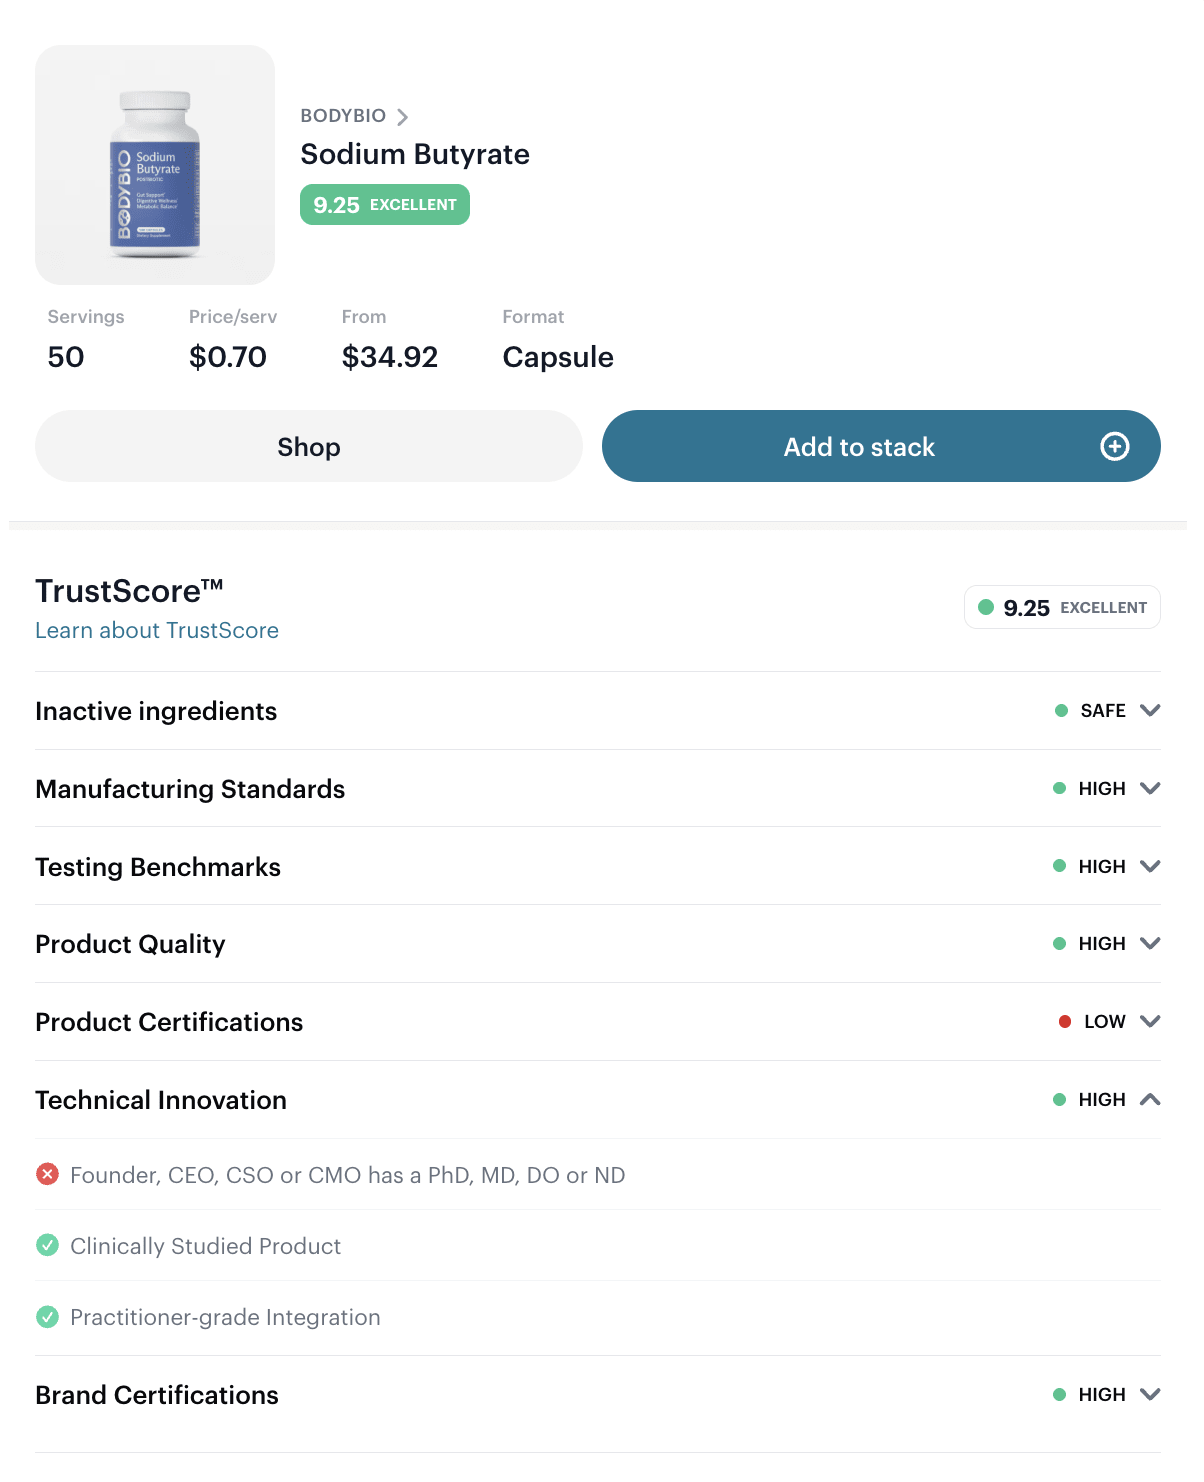Click the Sodium Butyrate product title
Viewport: 1204px width, 1482px height.
pos(415,154)
